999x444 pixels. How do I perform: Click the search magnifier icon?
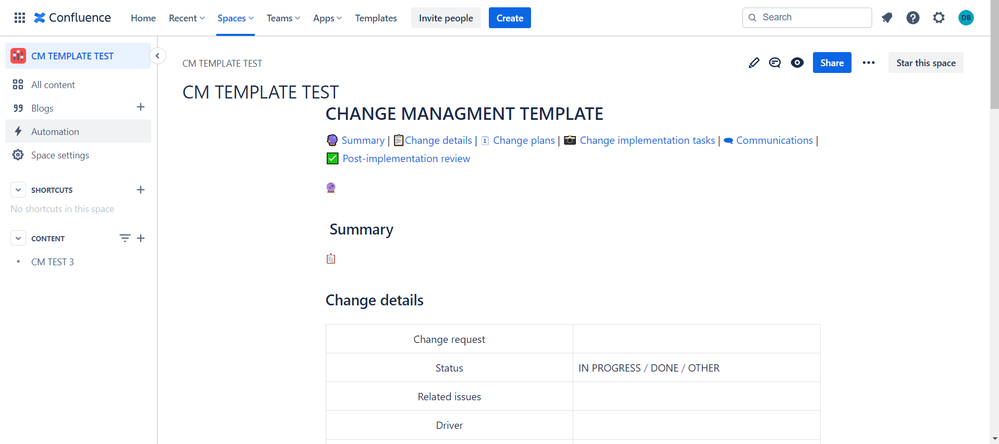(752, 18)
